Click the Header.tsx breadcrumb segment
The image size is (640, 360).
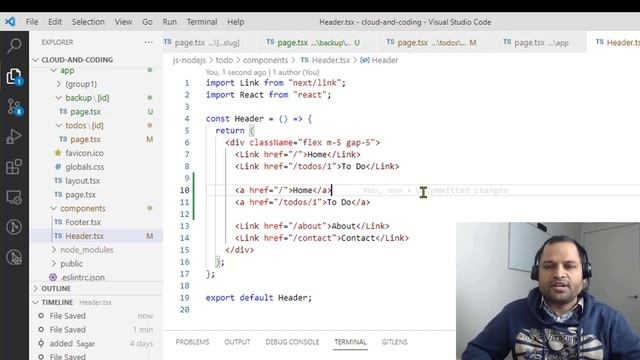(325, 60)
